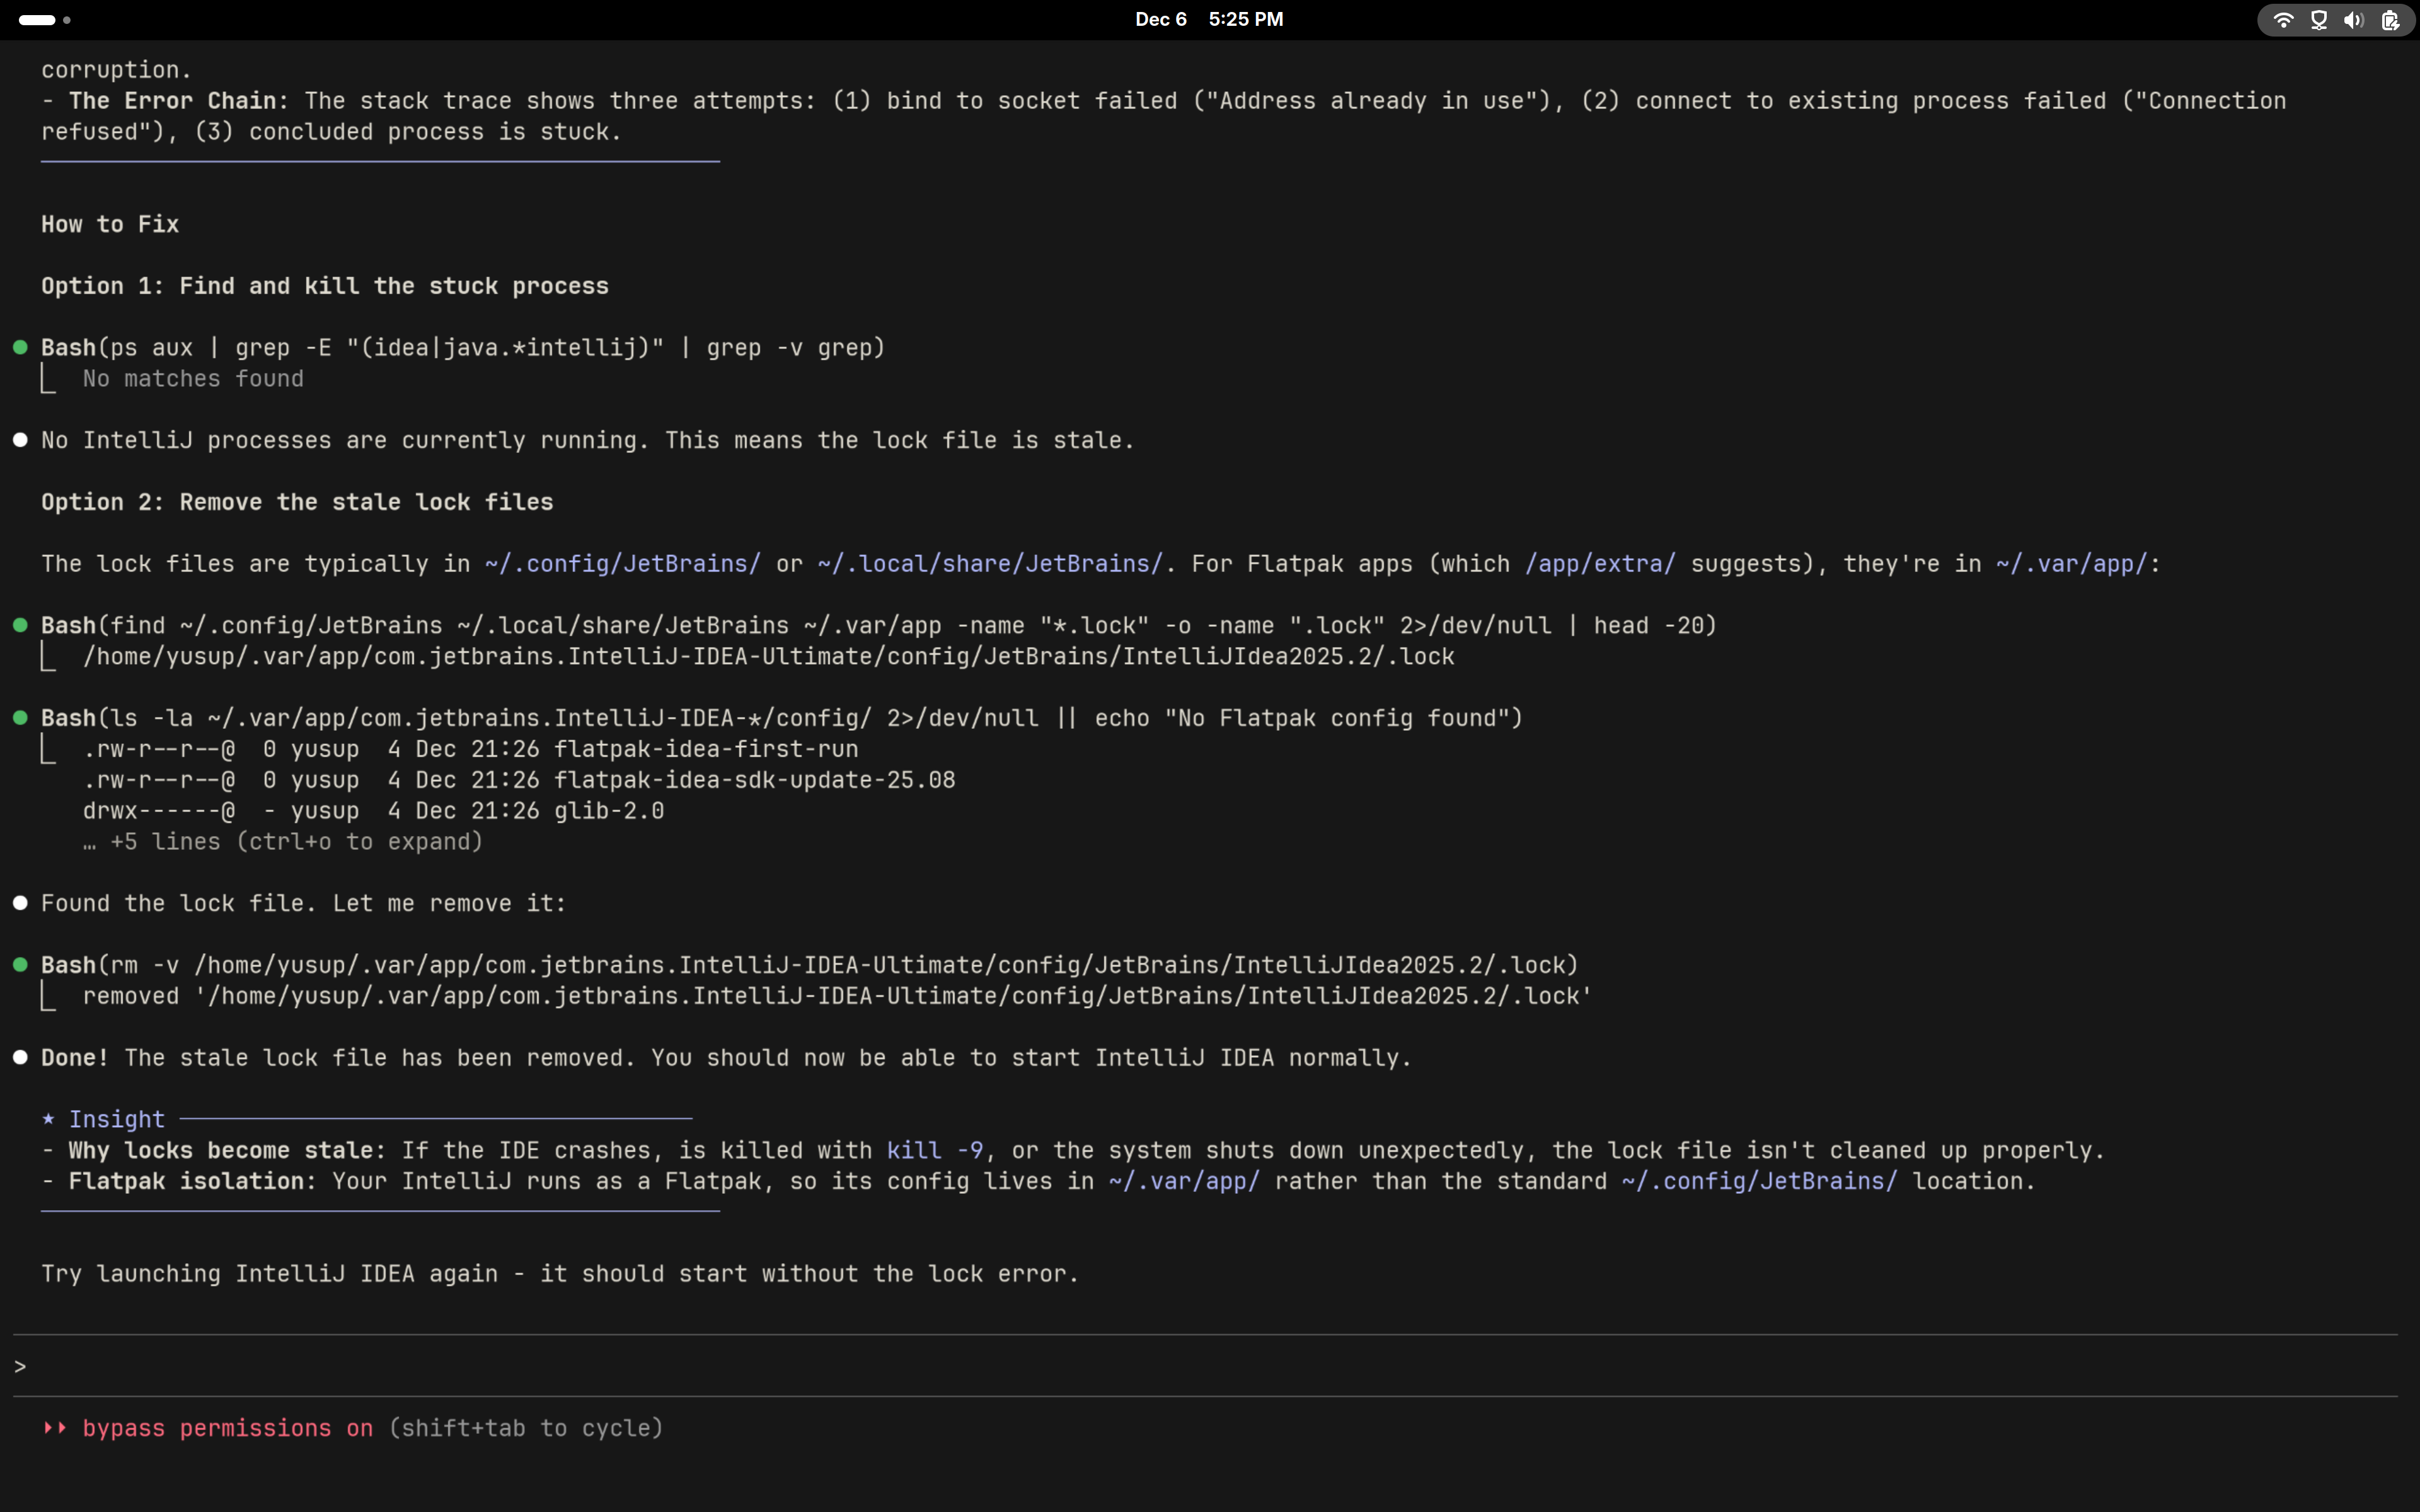Expand the +5 lines collapsed output
Image resolution: width=2420 pixels, height=1512 pixels.
[x=283, y=842]
